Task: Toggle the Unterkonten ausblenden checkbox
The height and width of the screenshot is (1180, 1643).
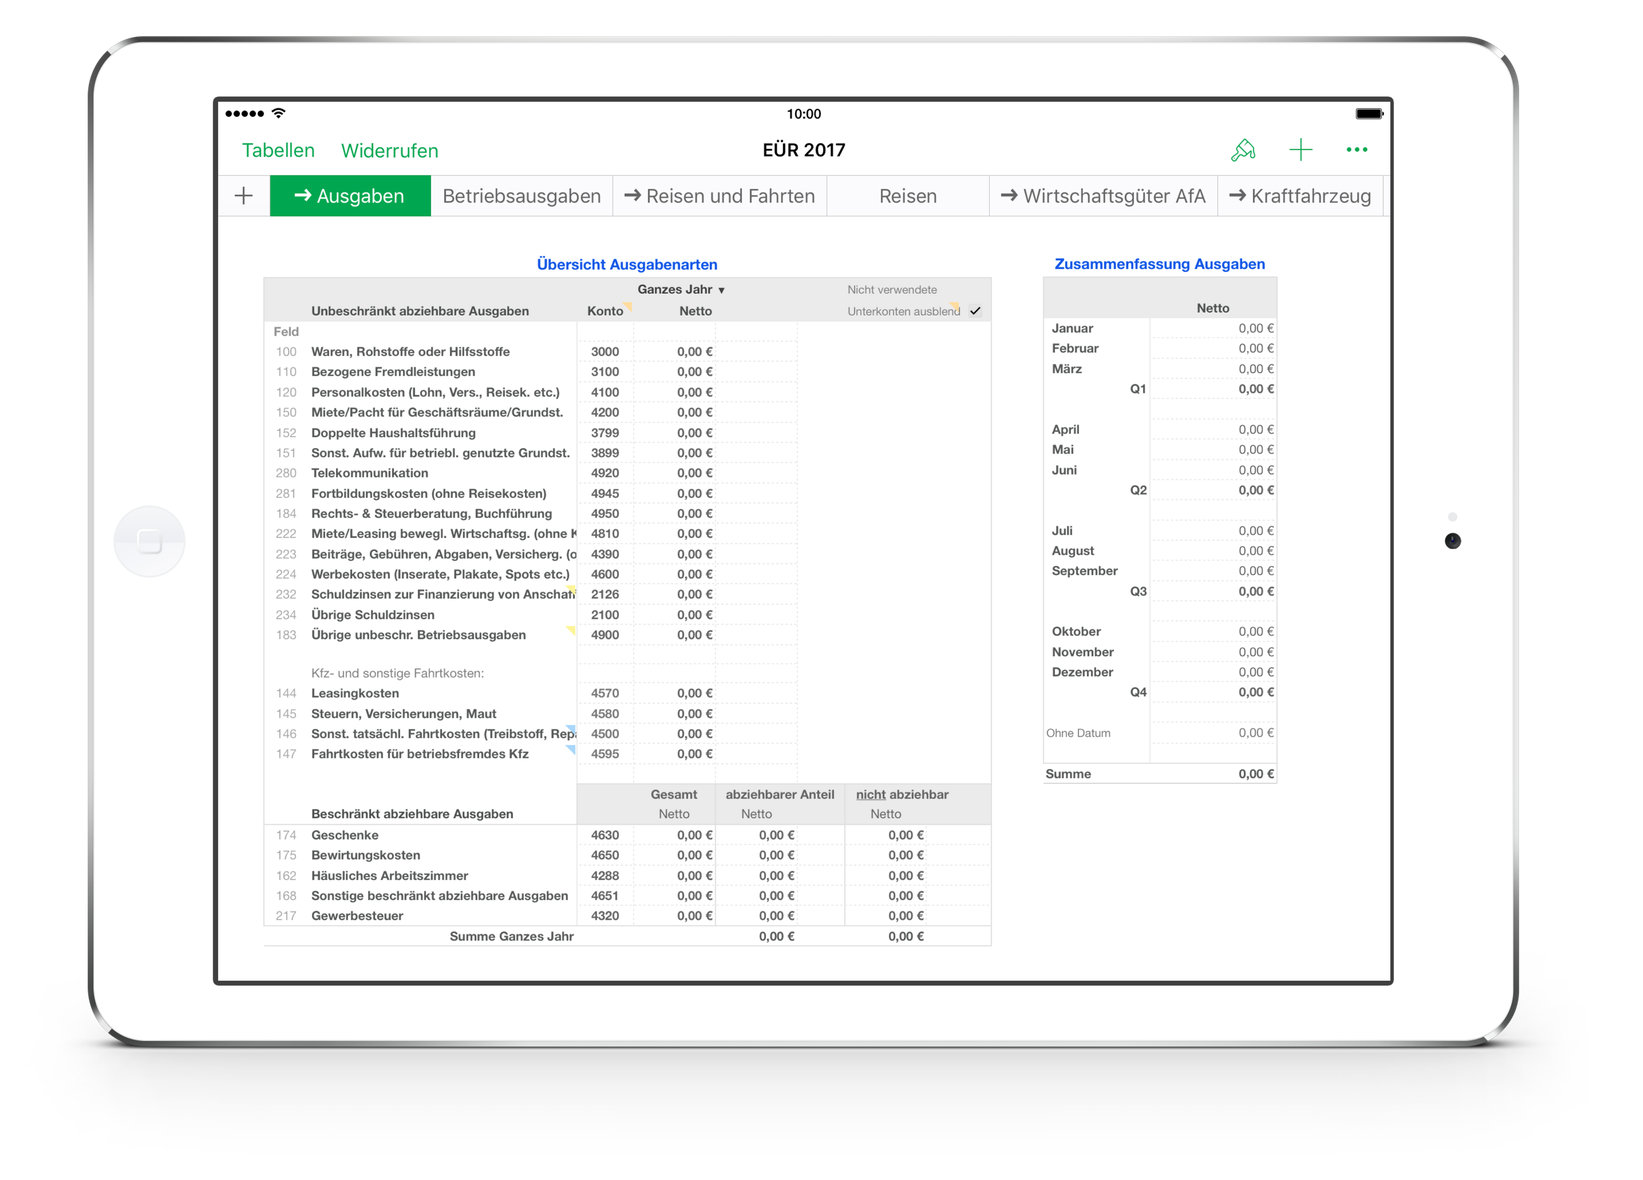Action: 975,311
